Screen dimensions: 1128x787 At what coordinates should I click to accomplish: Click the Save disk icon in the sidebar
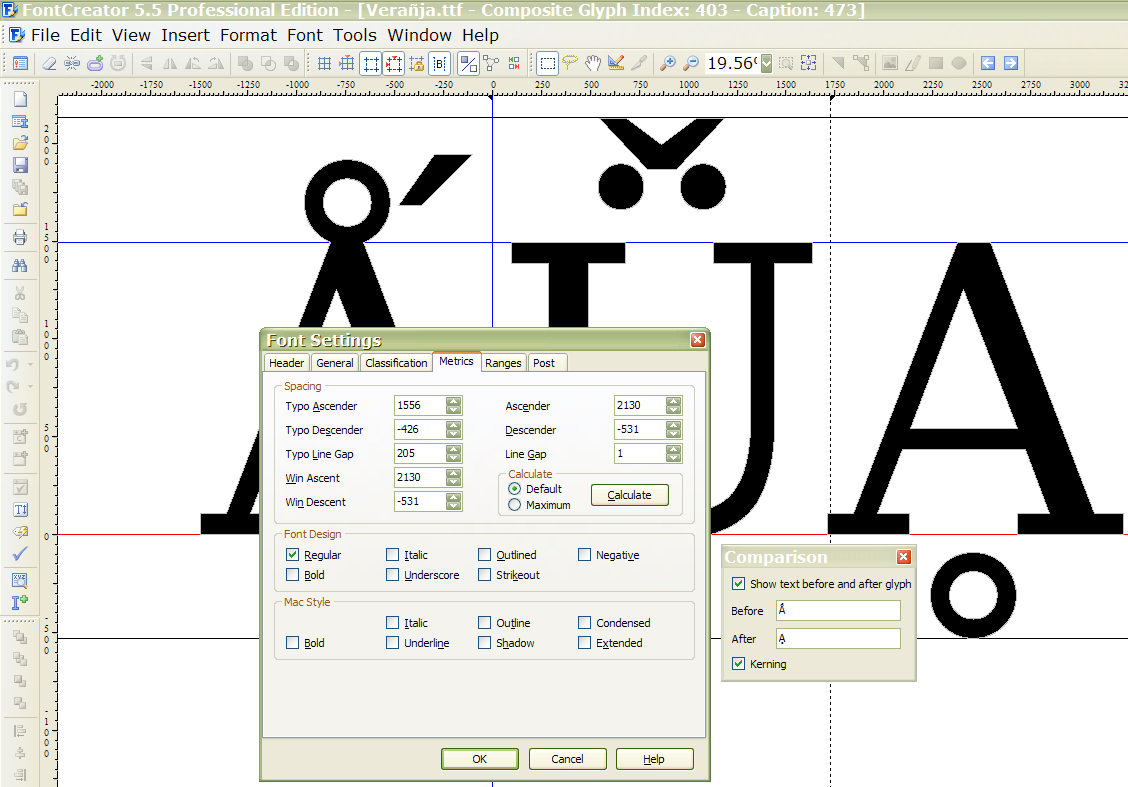[x=19, y=165]
